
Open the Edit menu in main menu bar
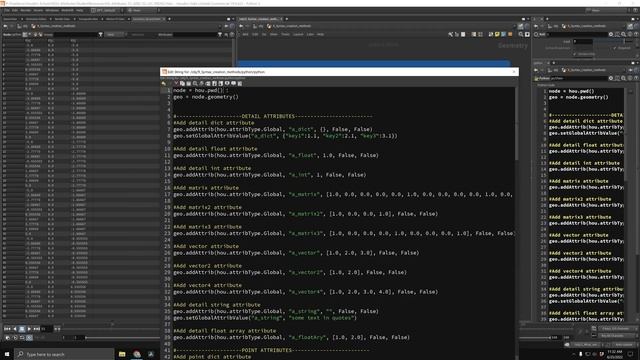point(15,10)
